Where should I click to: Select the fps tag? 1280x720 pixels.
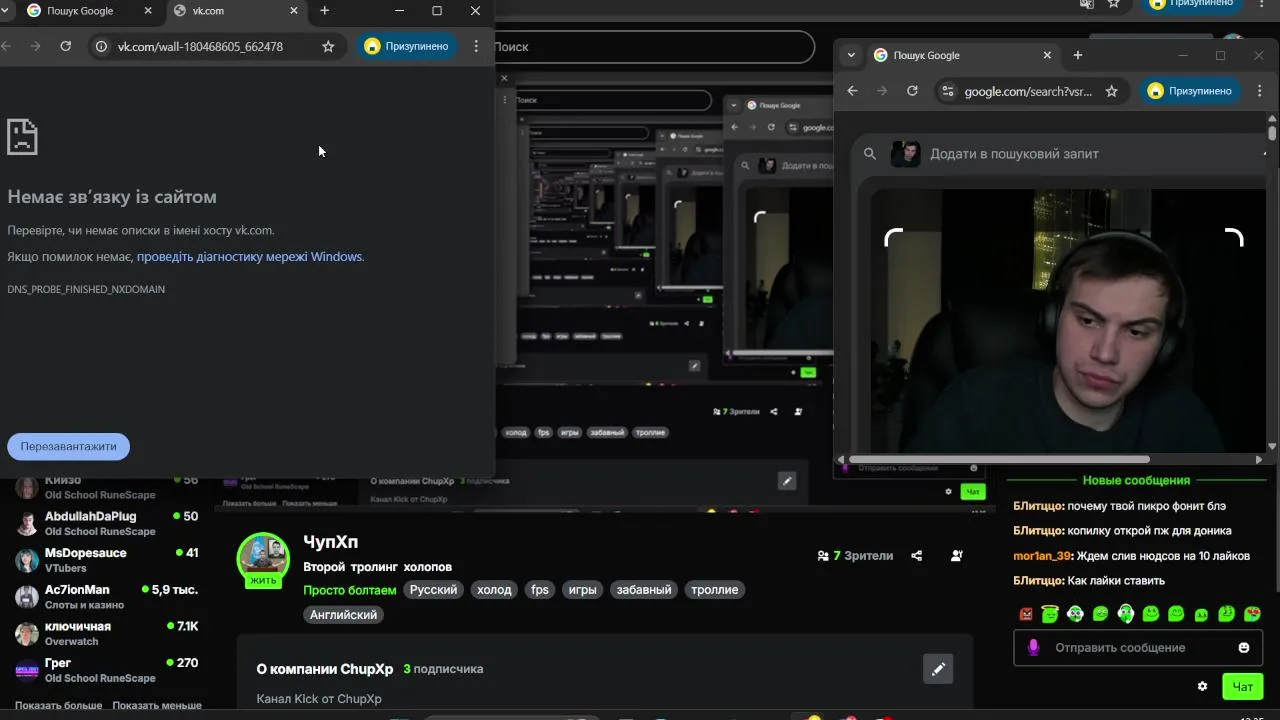540,590
